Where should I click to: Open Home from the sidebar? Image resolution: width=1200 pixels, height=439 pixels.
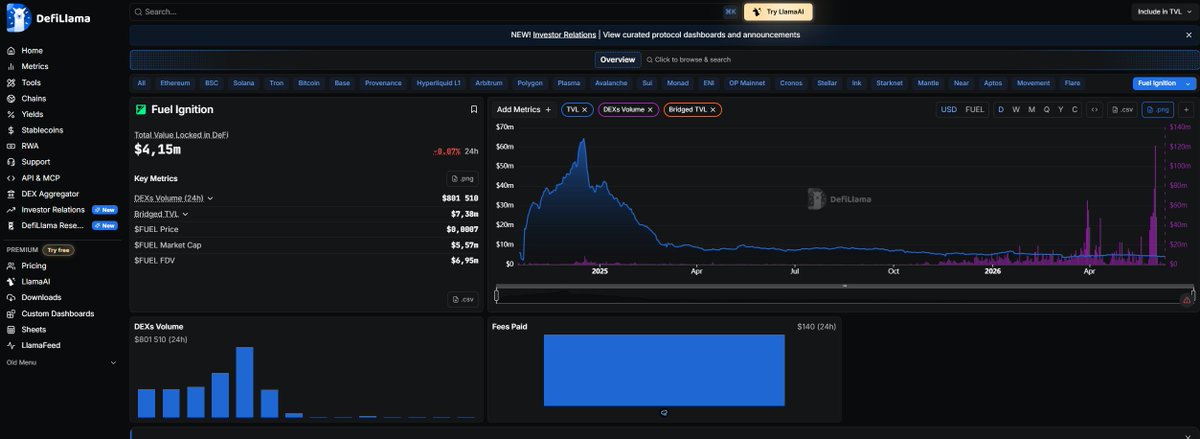32,50
